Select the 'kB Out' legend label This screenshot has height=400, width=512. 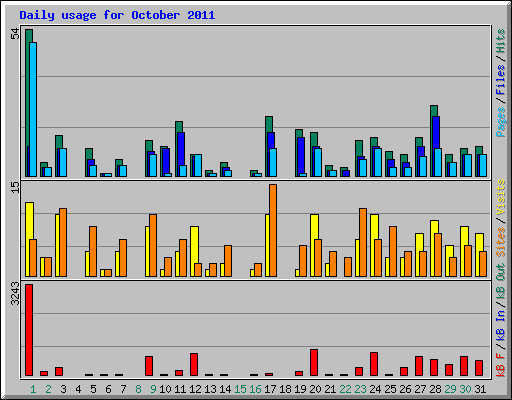[500, 282]
